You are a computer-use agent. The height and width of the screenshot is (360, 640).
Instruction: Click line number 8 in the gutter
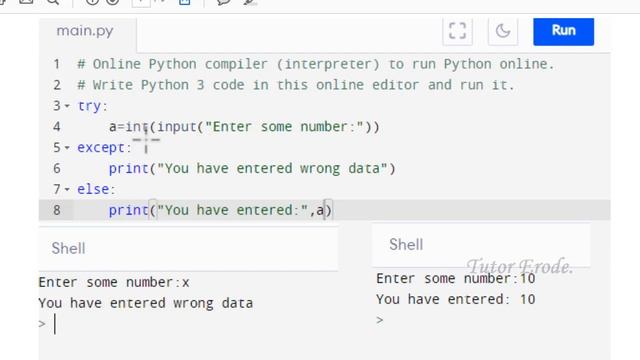click(57, 210)
